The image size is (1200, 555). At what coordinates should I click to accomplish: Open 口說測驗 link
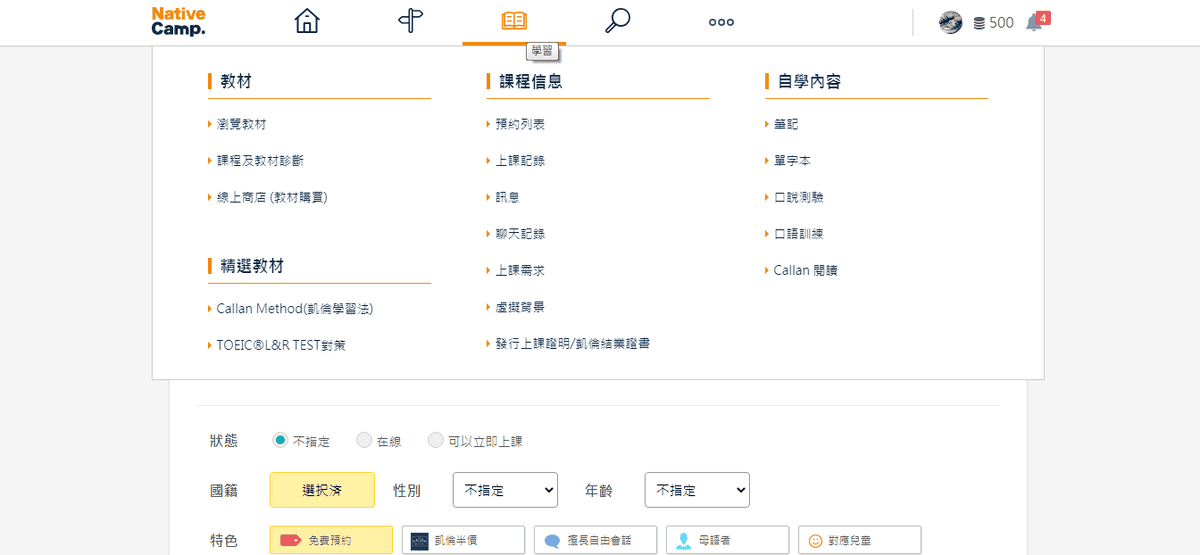(798, 197)
